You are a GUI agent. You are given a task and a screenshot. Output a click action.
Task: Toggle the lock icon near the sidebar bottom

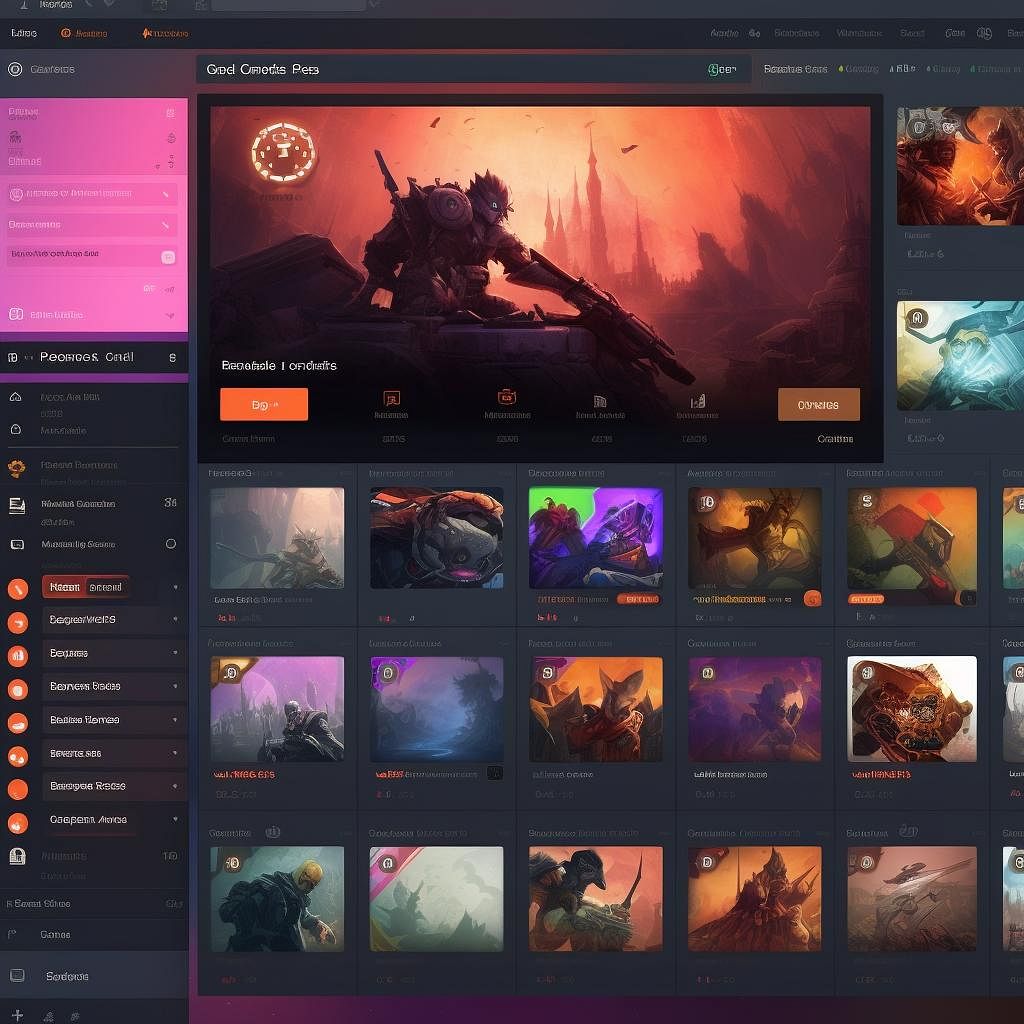pyautogui.click(x=17, y=857)
